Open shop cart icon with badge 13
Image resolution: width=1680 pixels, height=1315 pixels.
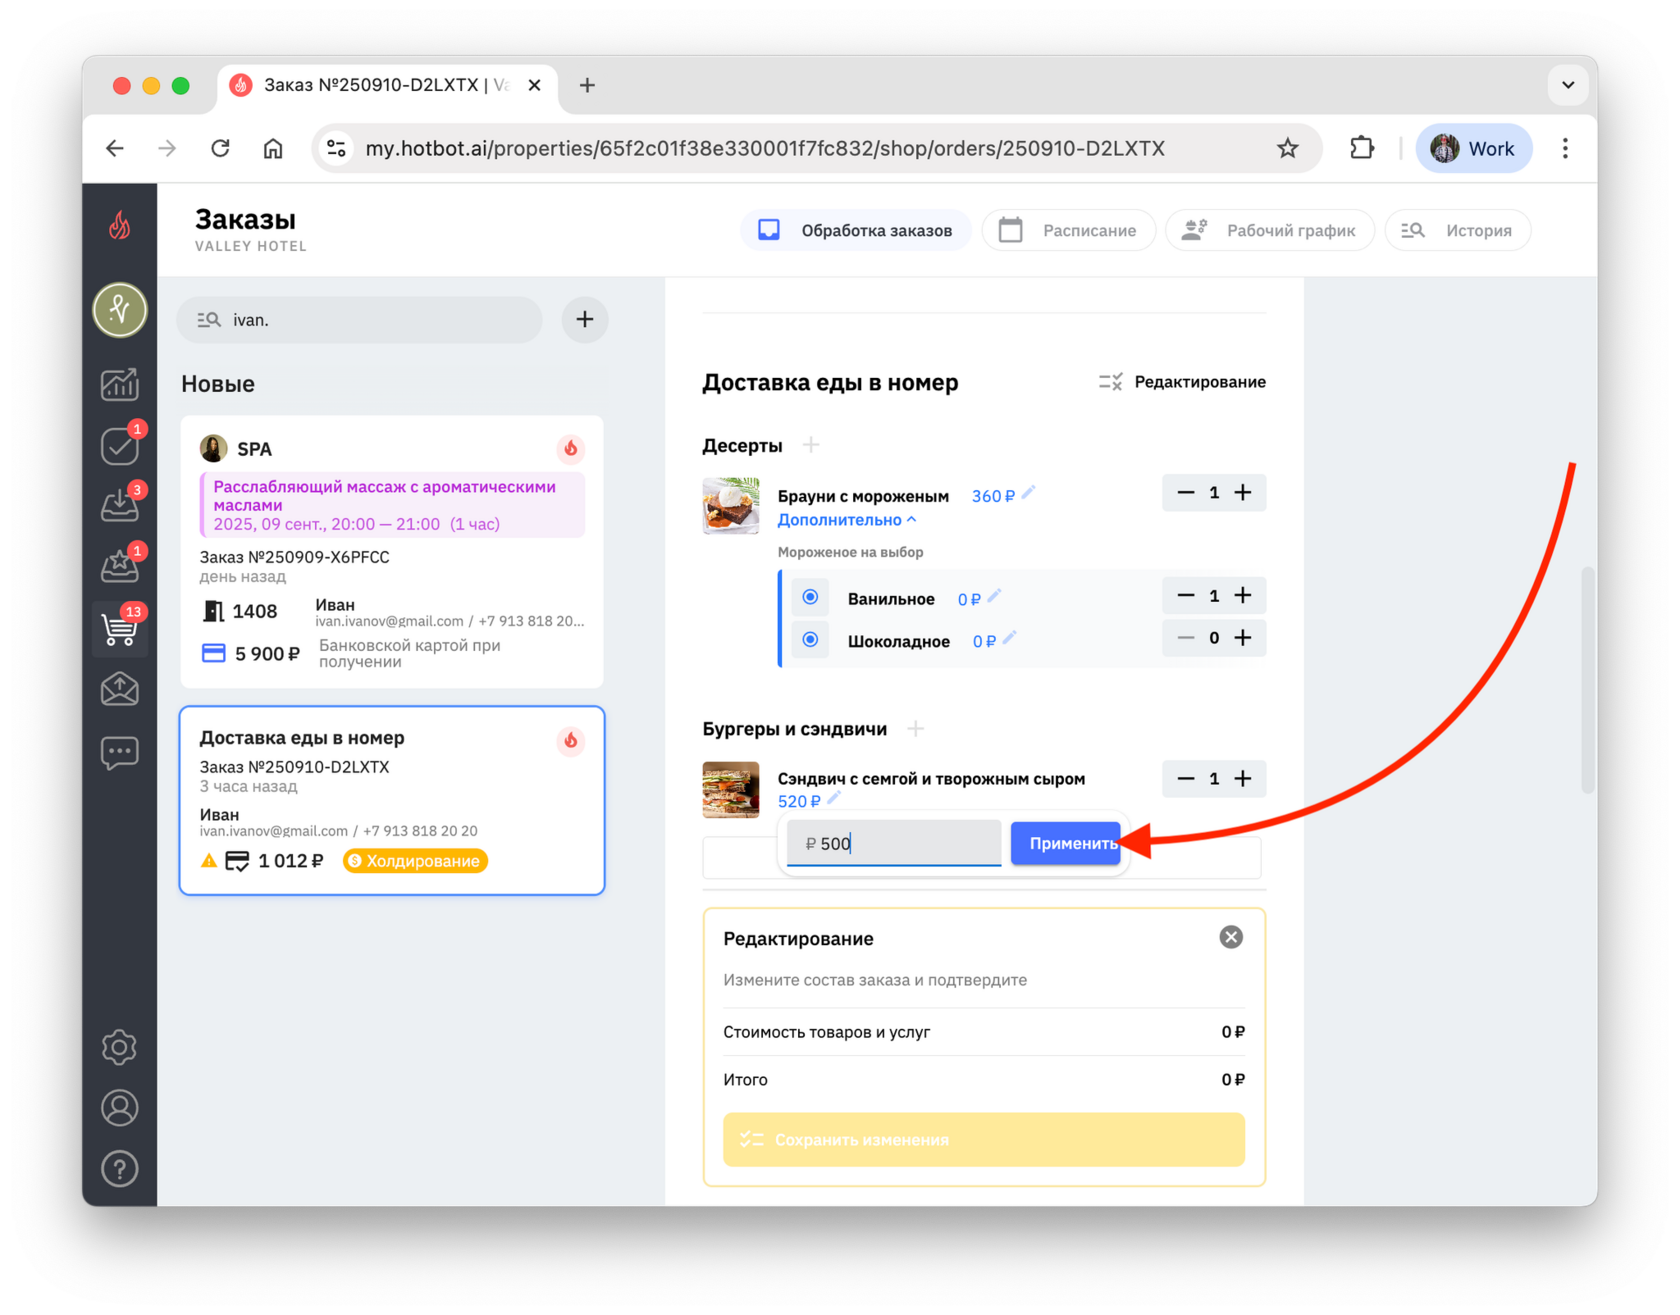(120, 628)
